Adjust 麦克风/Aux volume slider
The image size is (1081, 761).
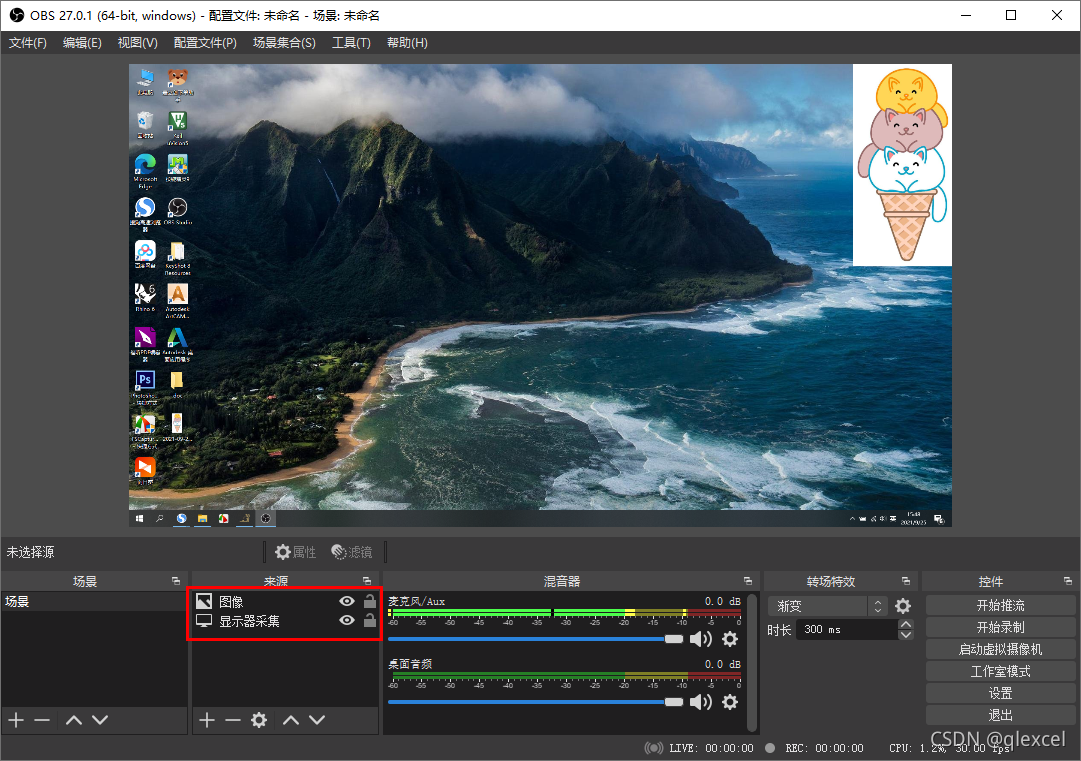pos(535,639)
